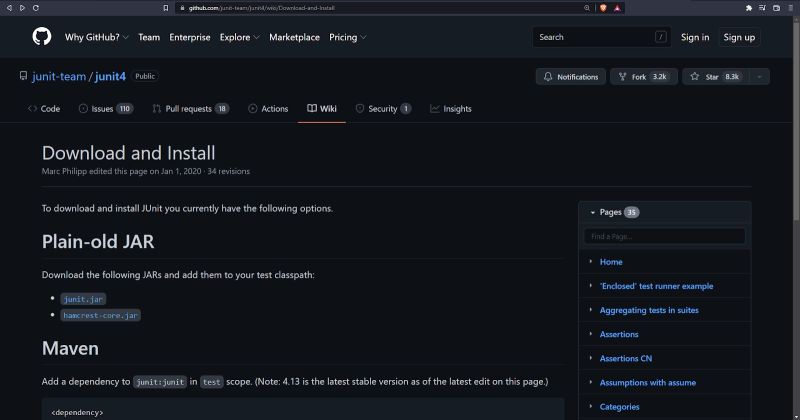Download hamcrest-core.jar link

(x=101, y=315)
